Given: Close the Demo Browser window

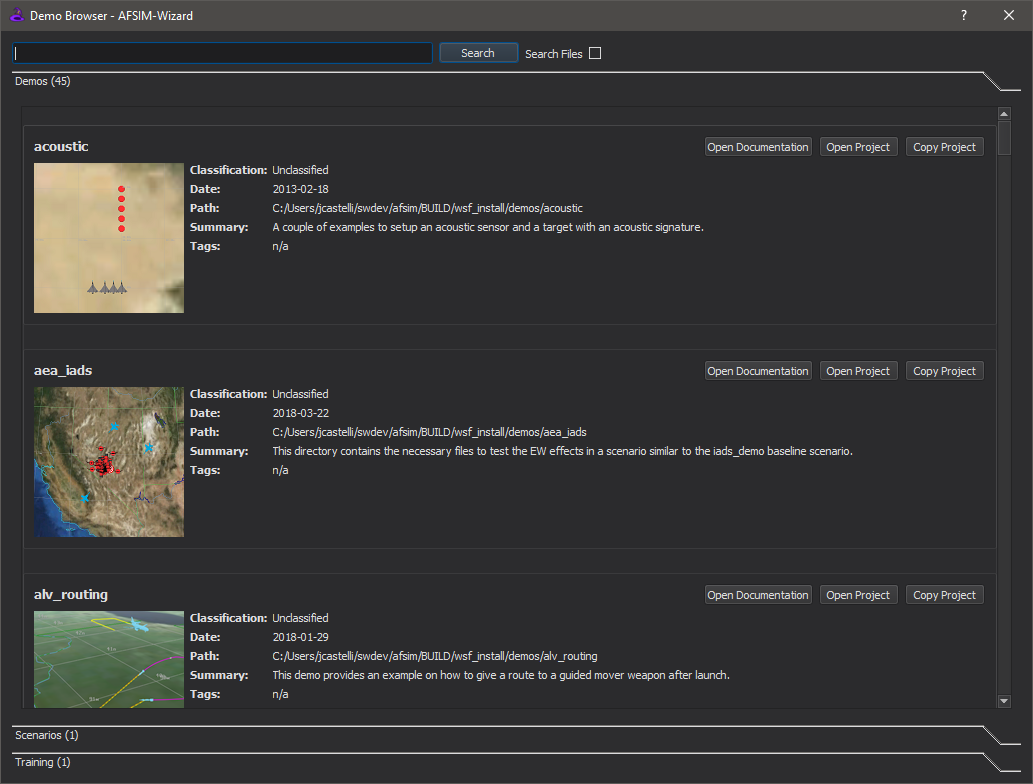Looking at the screenshot, I should point(1009,15).
